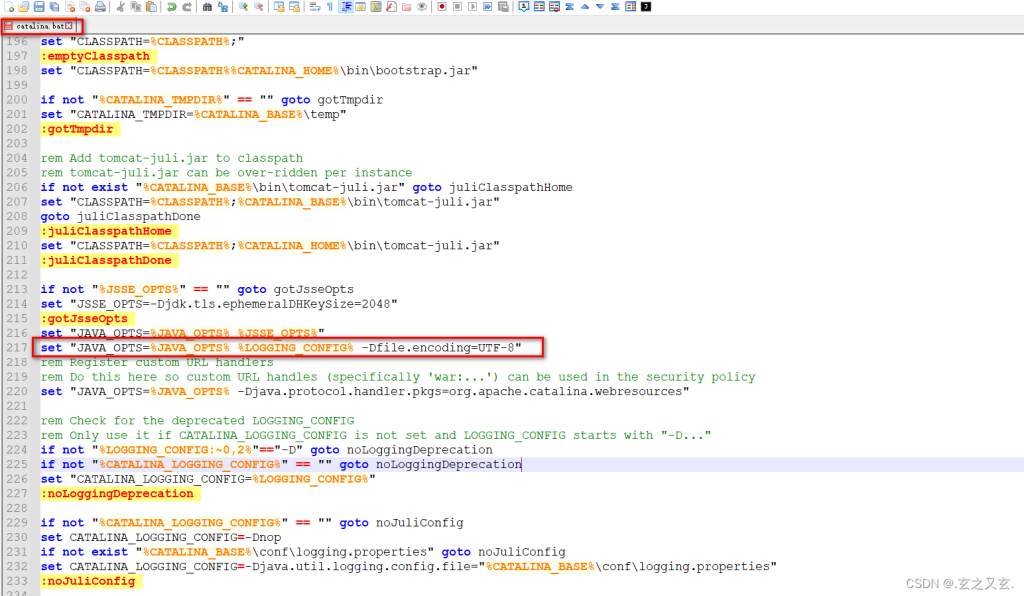Screen dimensions: 1024x596
Task: Select the catalina.bat tab
Action: (x=39, y=26)
